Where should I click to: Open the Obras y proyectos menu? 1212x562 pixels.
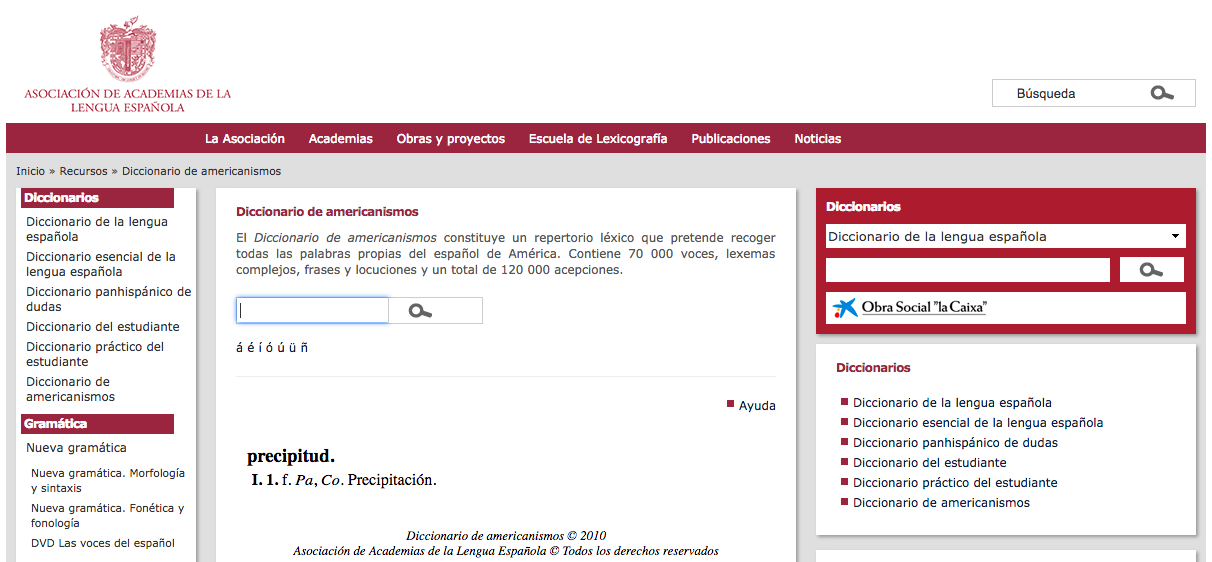pos(450,139)
